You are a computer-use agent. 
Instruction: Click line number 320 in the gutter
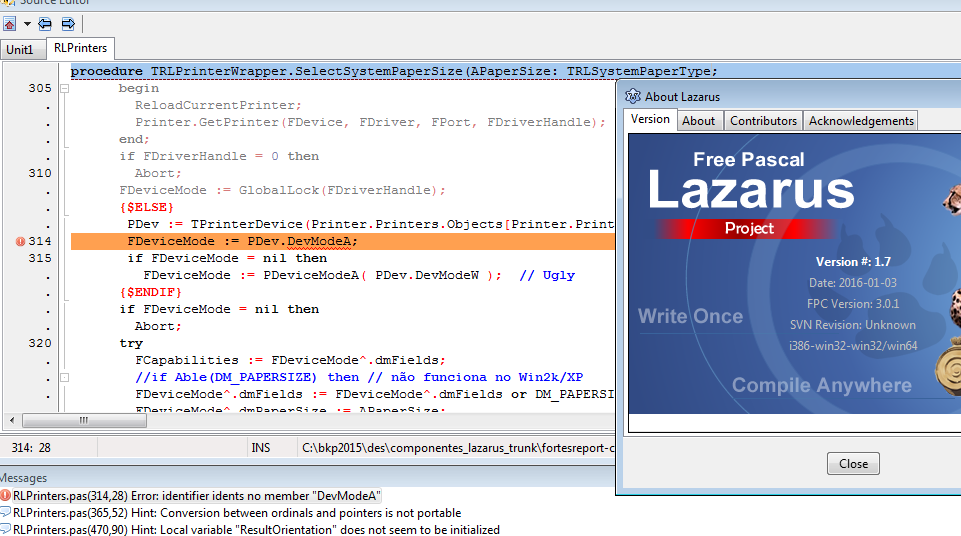tap(40, 343)
